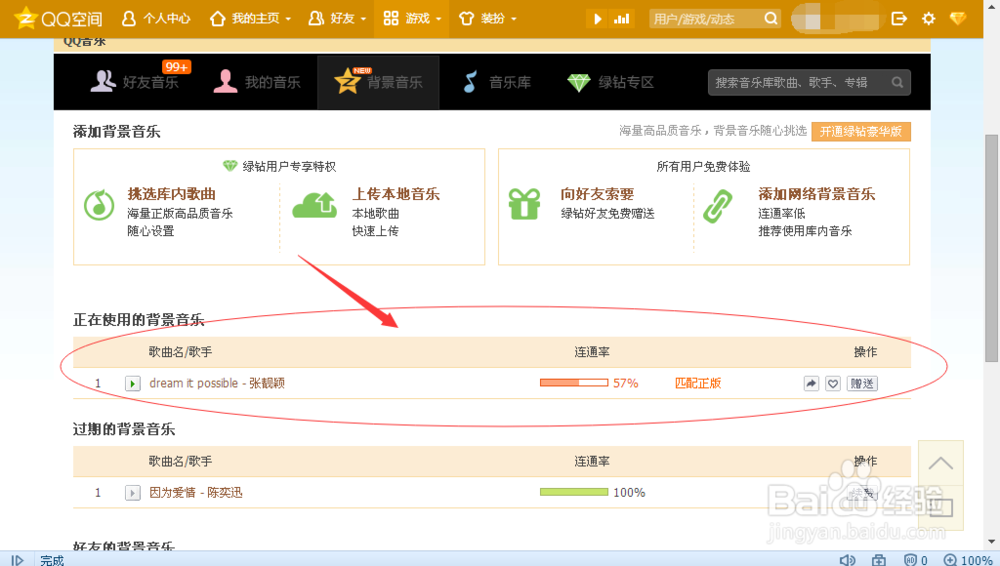The height and width of the screenshot is (566, 1000).
Task: Click the status bar sidebar toggle icon
Action: pyautogui.click(x=17, y=560)
